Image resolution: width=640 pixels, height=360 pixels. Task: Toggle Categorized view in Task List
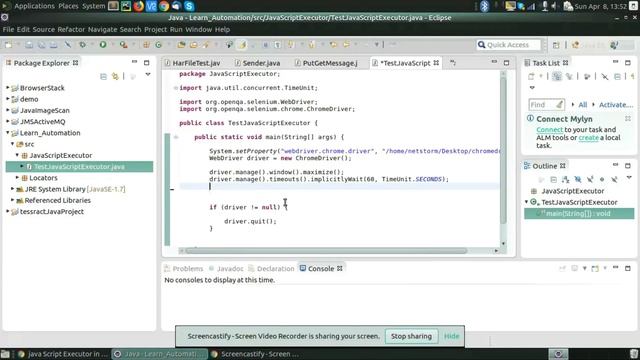coord(557,76)
